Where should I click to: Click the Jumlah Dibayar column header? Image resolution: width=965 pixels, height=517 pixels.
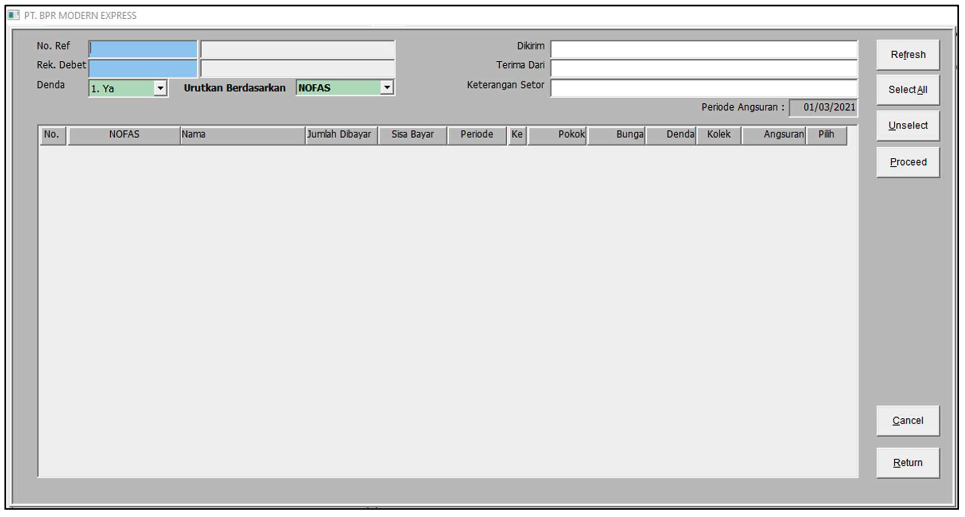340,135
